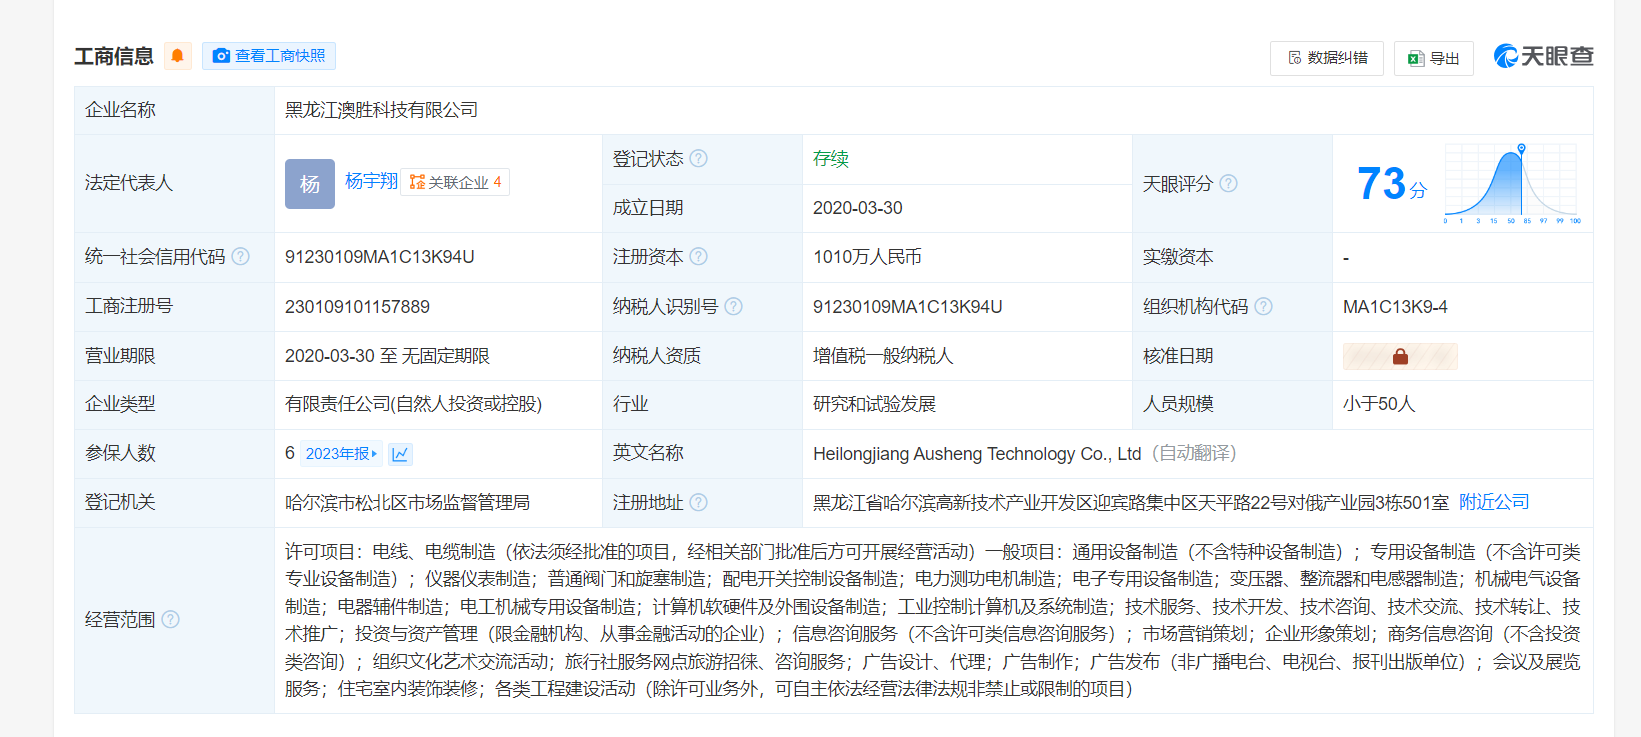Click help icon beside 注册地址
1641x737 pixels.
click(x=699, y=502)
